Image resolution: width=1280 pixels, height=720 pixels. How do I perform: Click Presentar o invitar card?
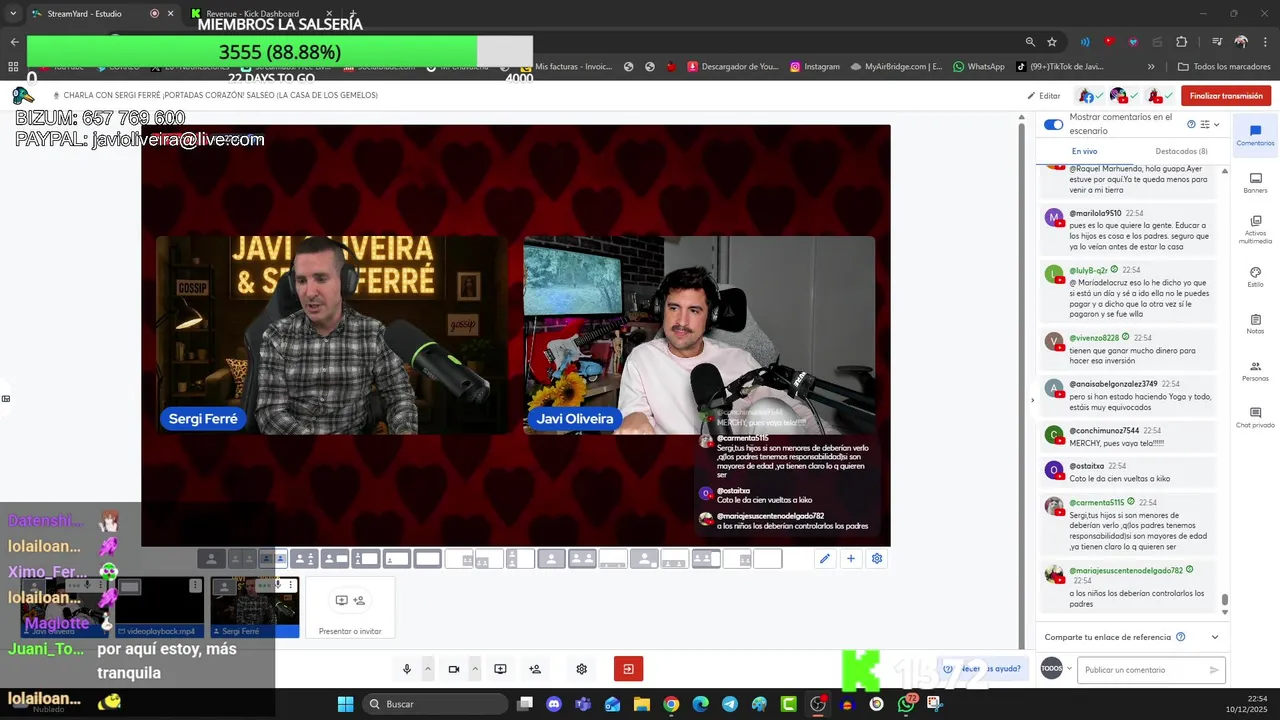click(350, 608)
